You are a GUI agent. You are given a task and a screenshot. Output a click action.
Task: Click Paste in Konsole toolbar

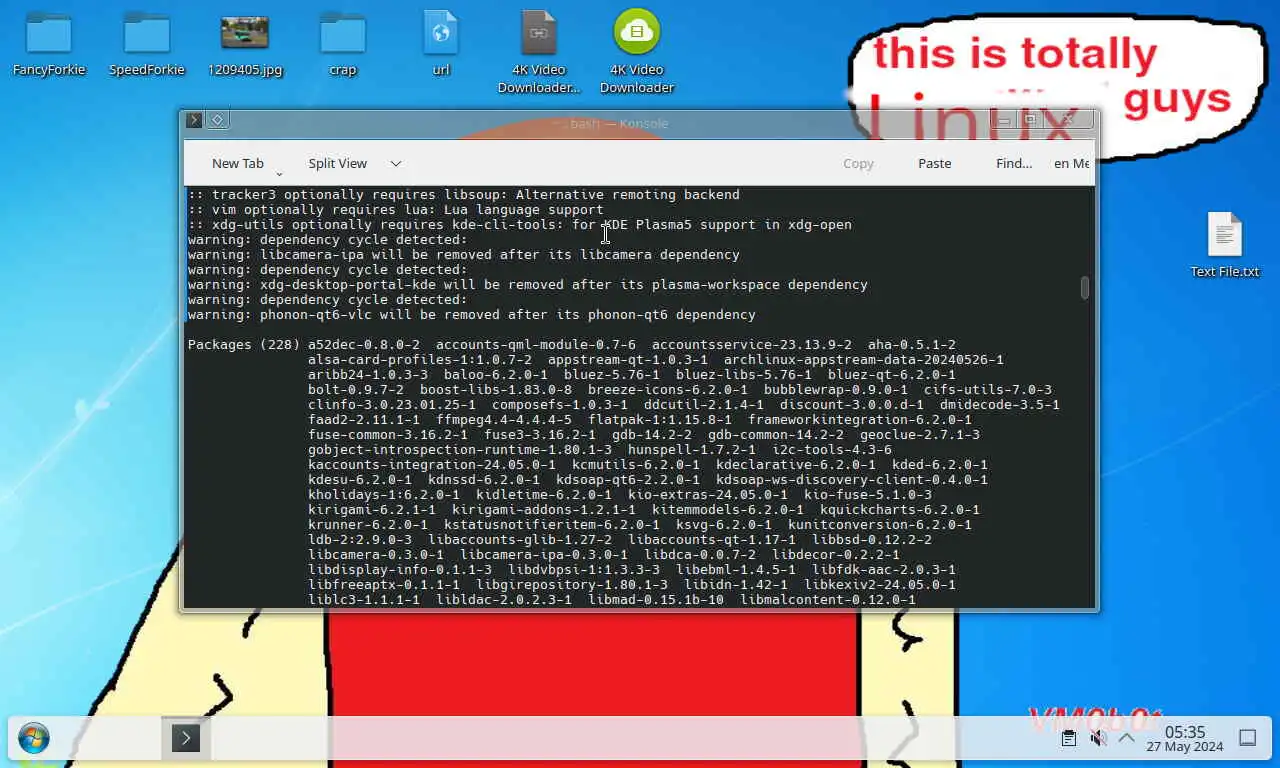point(935,163)
